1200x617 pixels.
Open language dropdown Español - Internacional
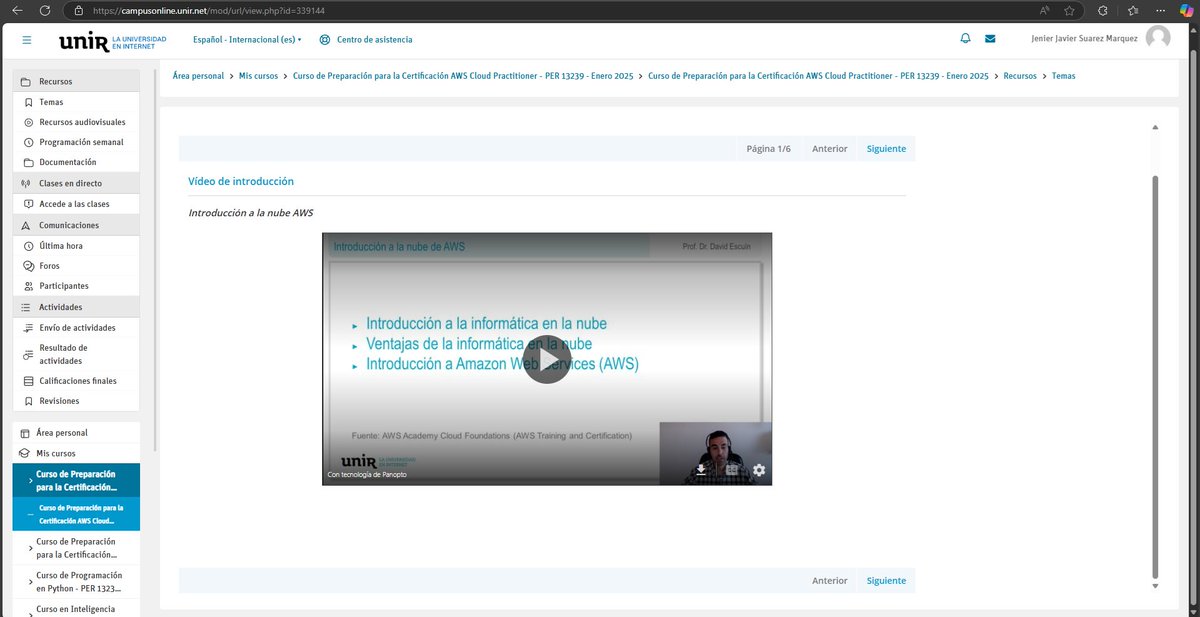click(247, 40)
